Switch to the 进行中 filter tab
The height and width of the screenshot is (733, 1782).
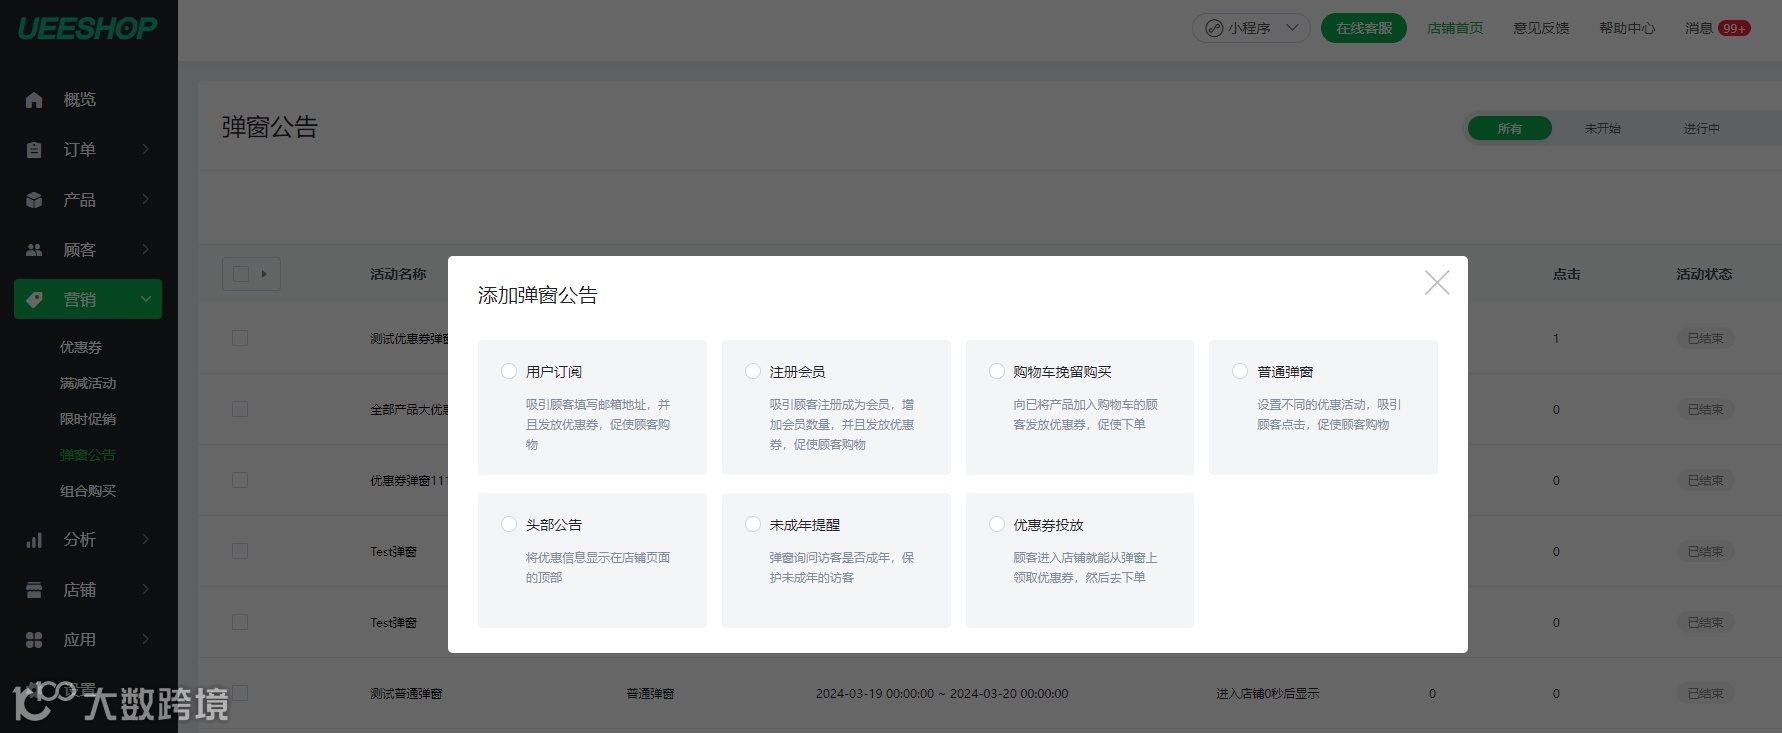tap(1702, 129)
